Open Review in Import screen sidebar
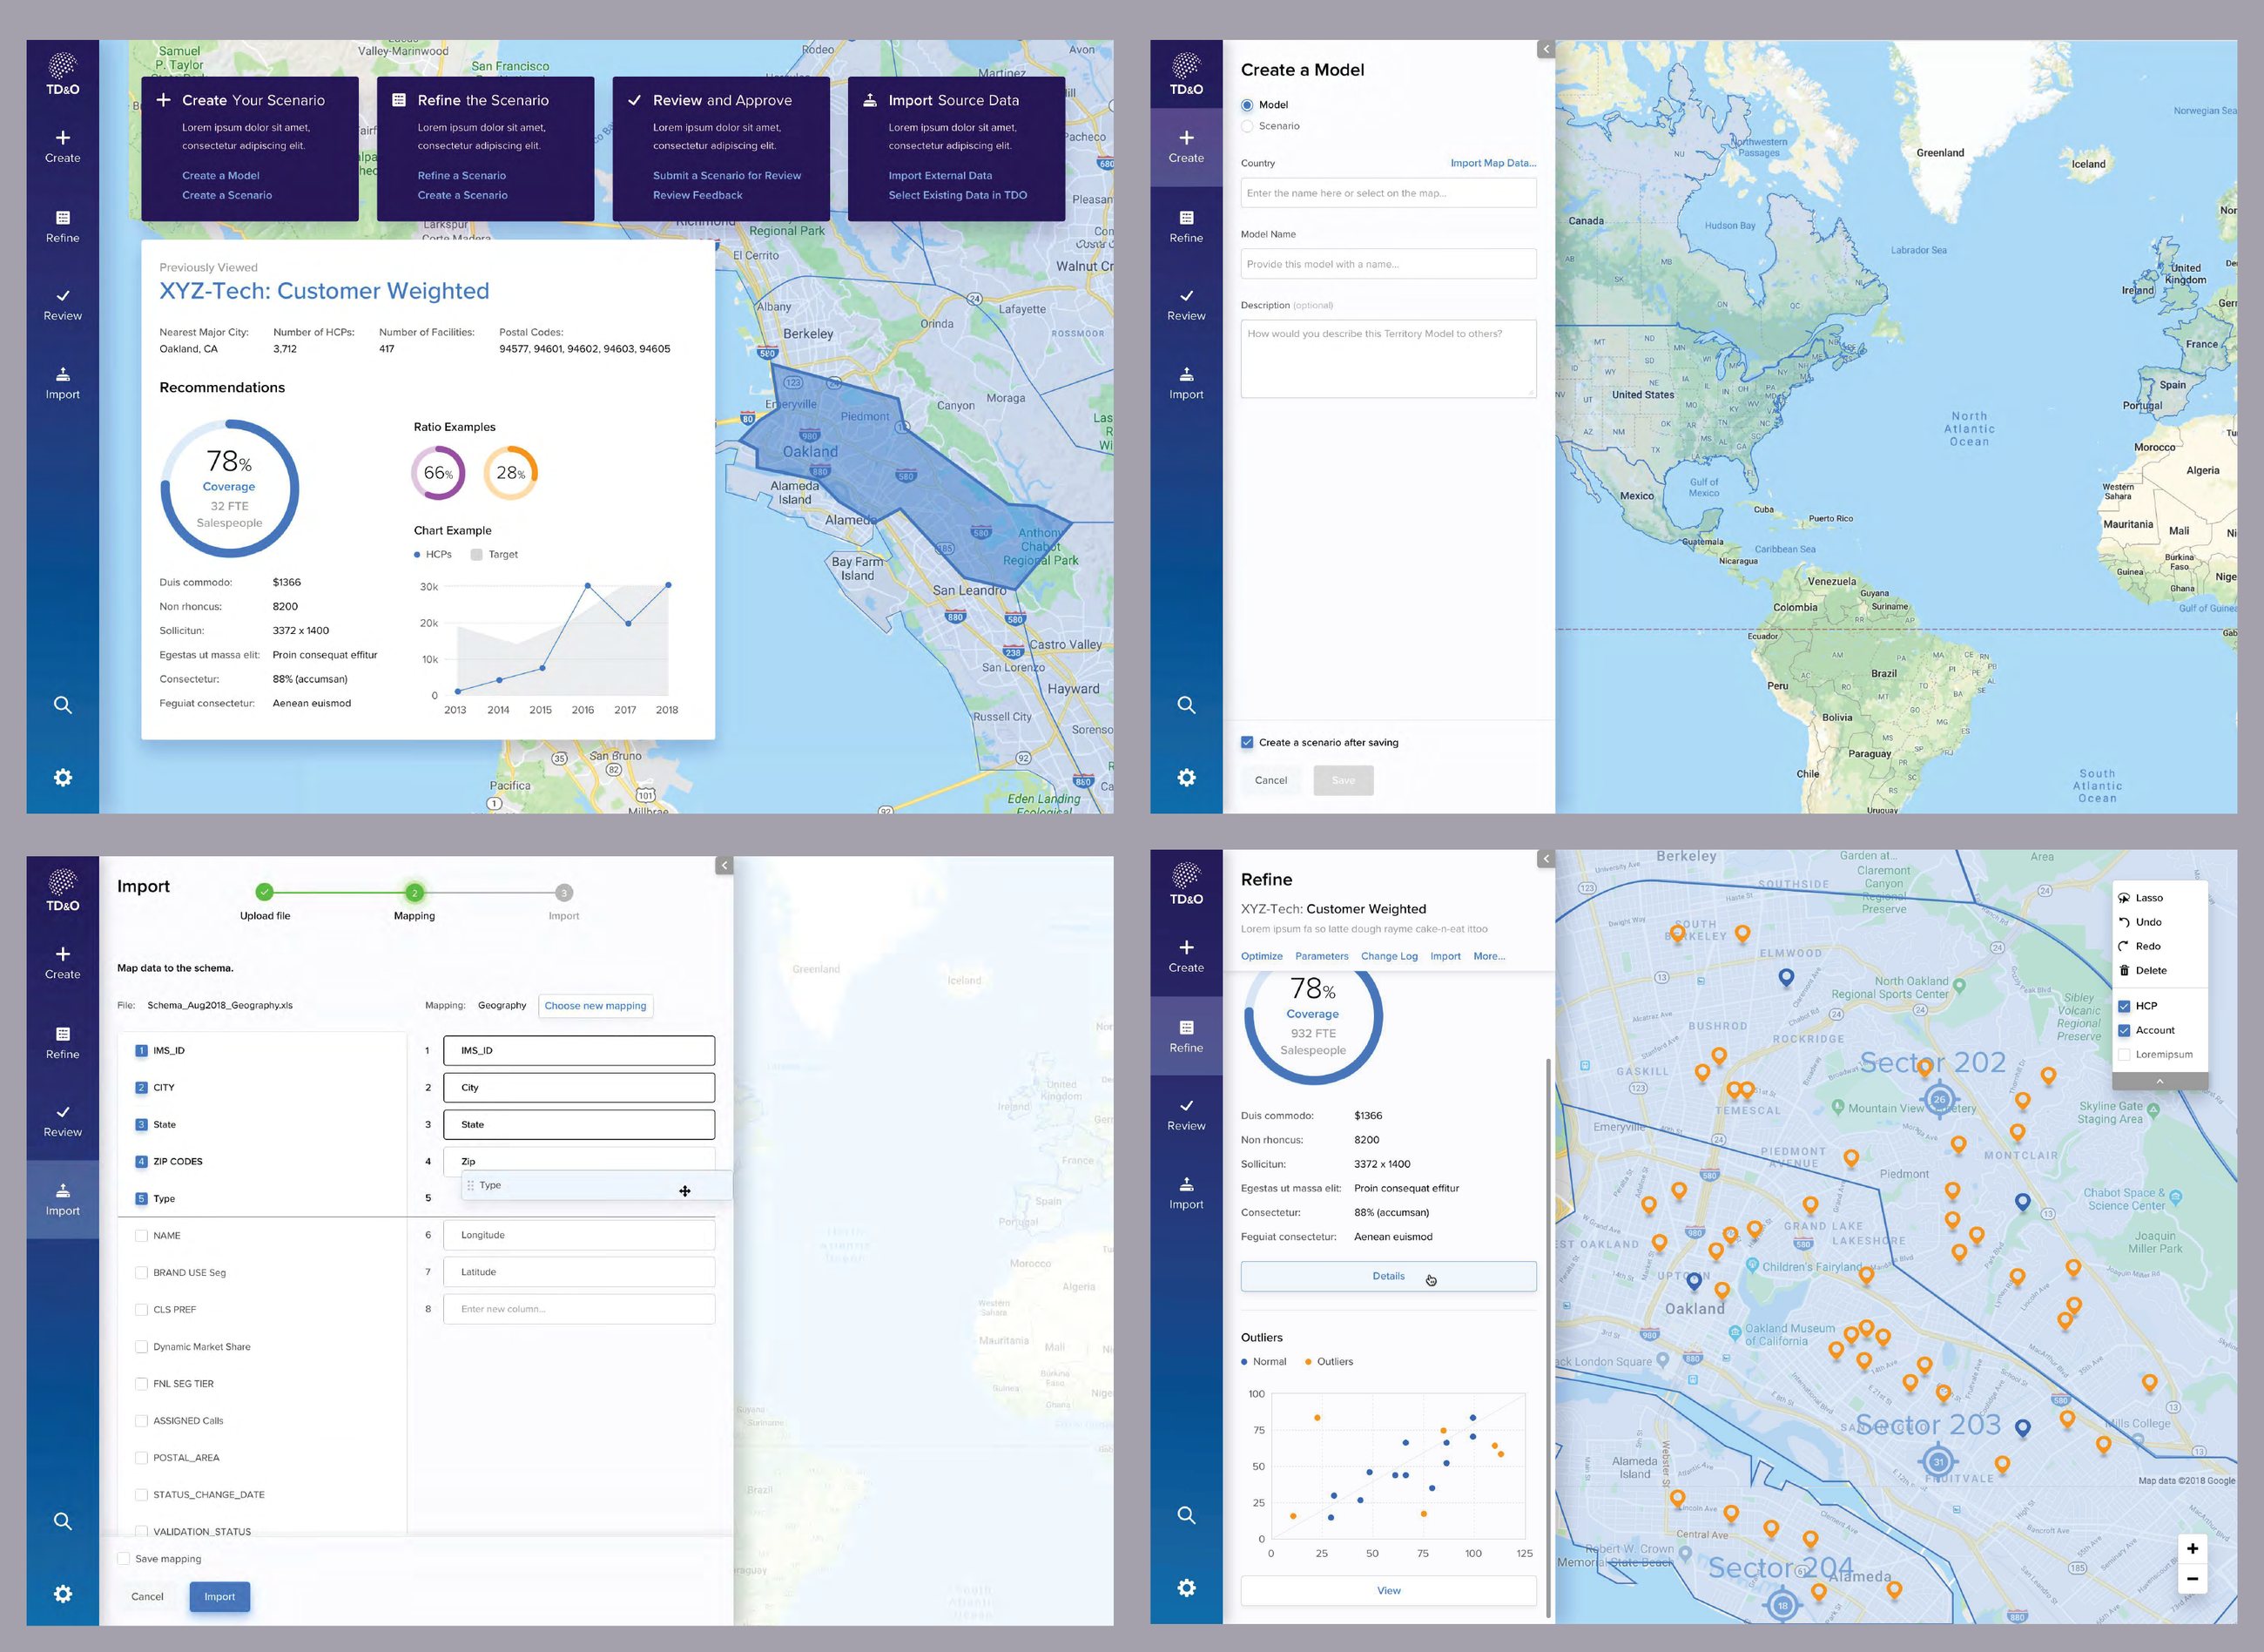 tap(62, 1120)
